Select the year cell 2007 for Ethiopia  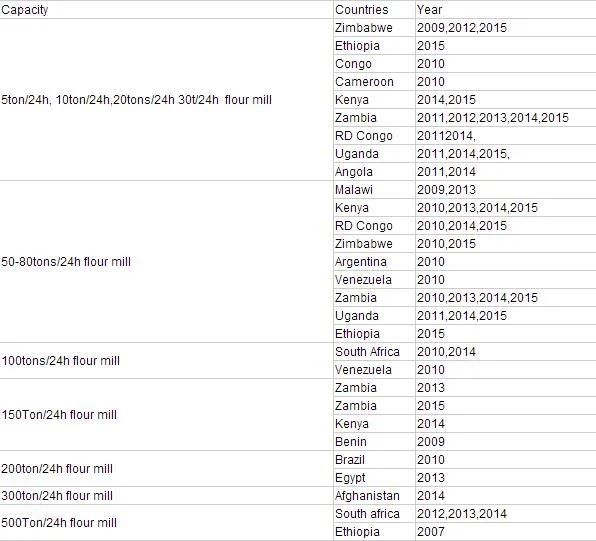(x=506, y=531)
